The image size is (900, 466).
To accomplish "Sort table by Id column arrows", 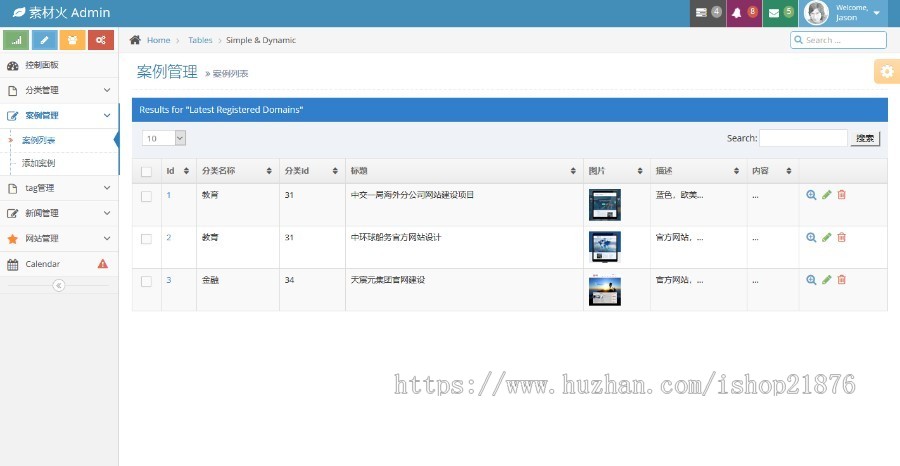I will [x=186, y=171].
